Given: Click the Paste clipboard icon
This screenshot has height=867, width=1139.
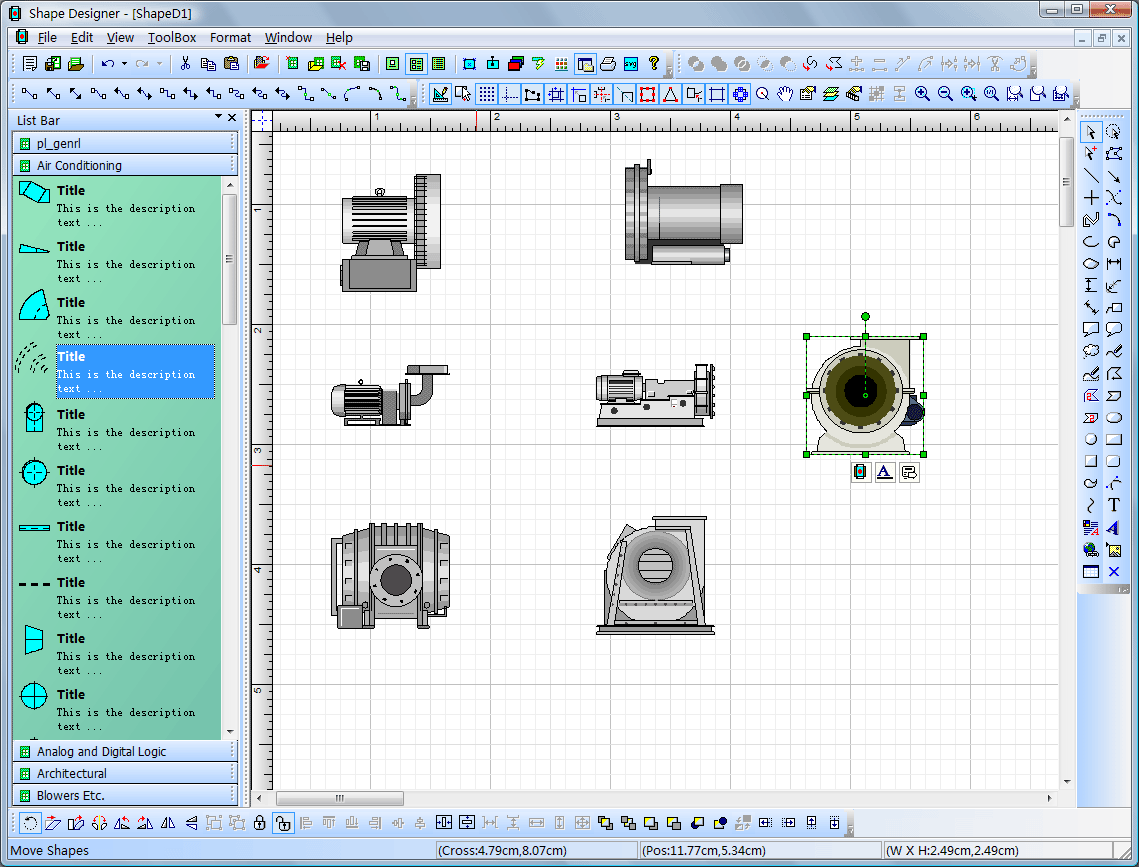Looking at the screenshot, I should point(231,64).
